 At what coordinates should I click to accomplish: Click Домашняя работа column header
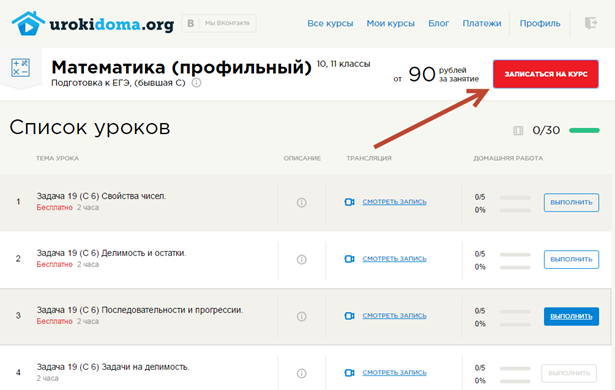[x=508, y=158]
